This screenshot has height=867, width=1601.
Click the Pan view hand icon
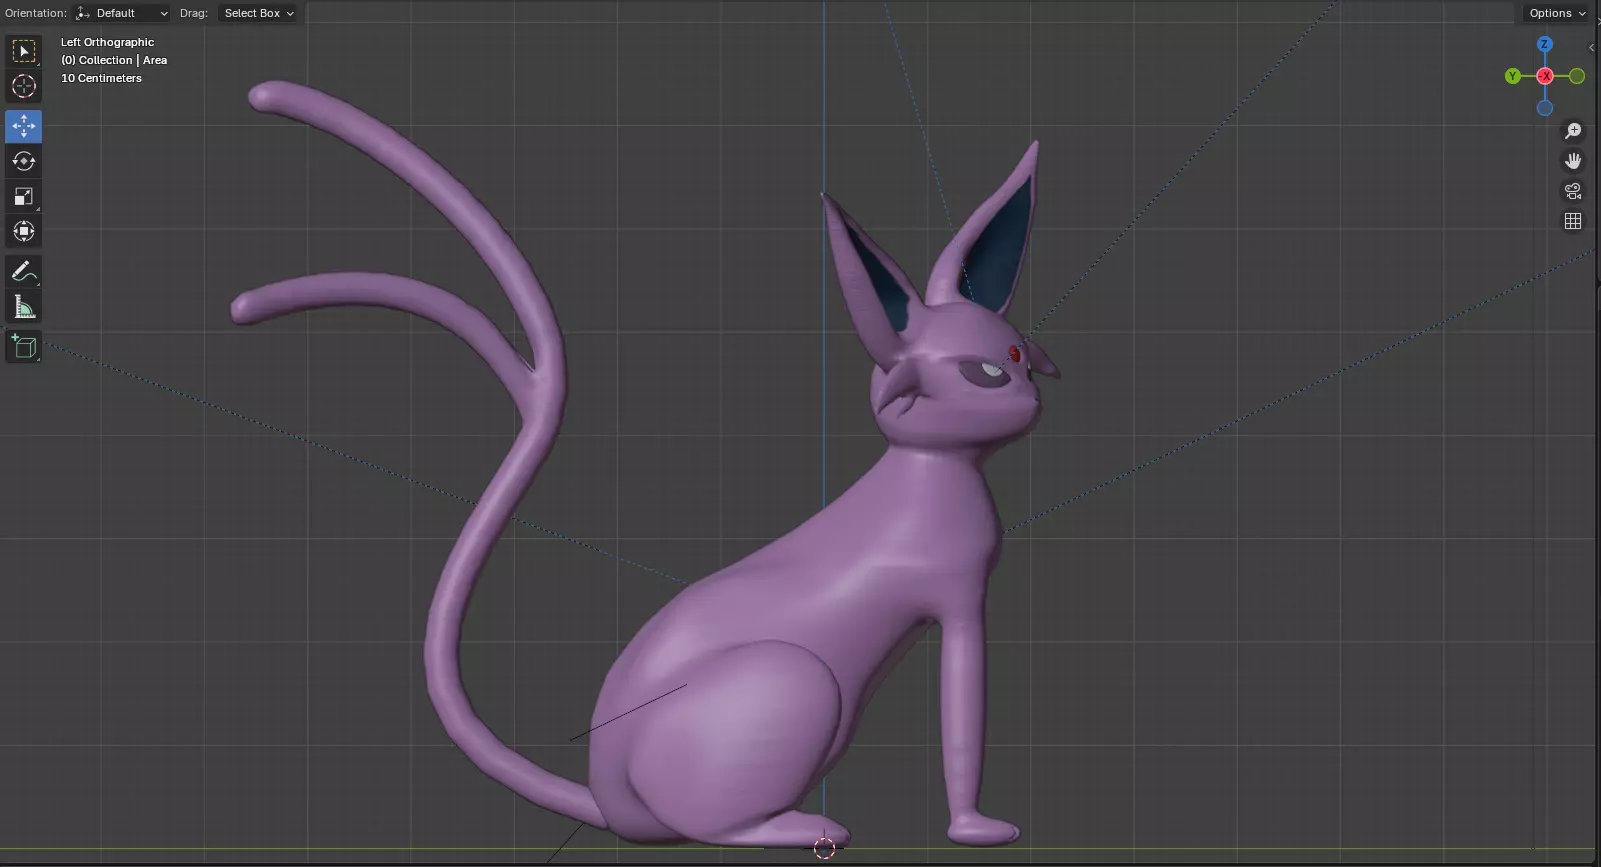pyautogui.click(x=1573, y=161)
